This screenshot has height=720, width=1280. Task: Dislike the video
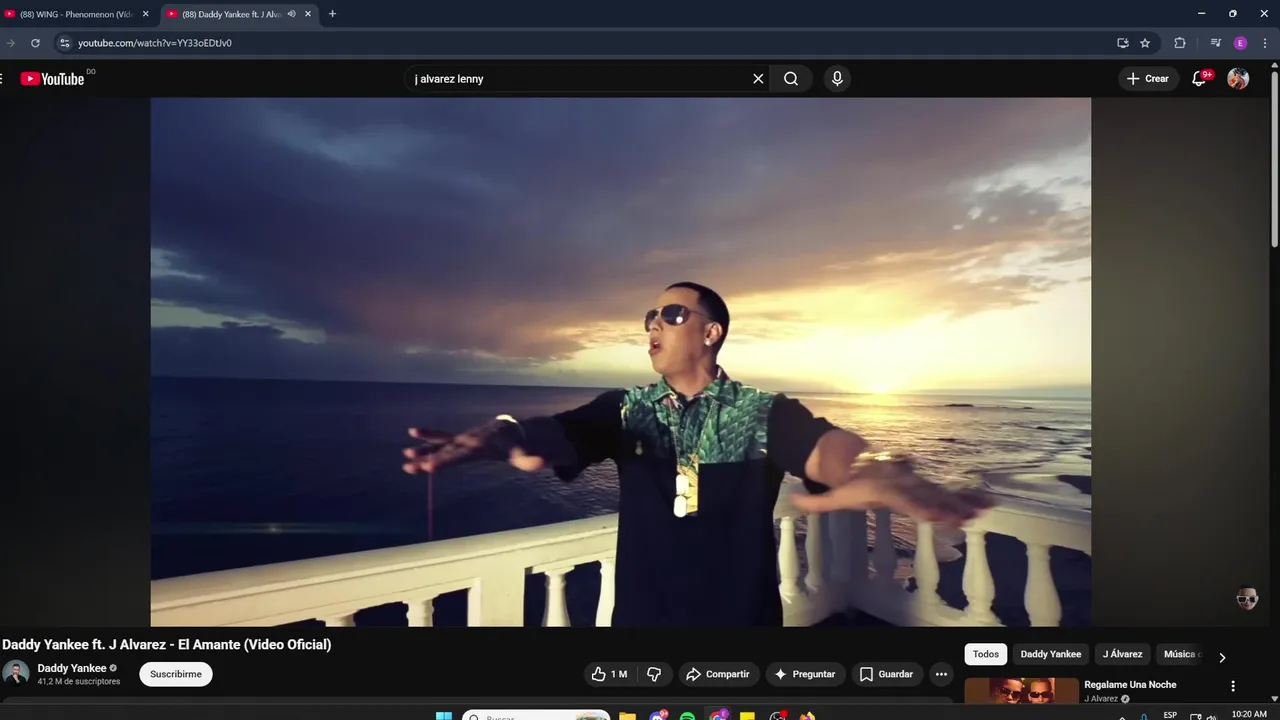pyautogui.click(x=654, y=674)
